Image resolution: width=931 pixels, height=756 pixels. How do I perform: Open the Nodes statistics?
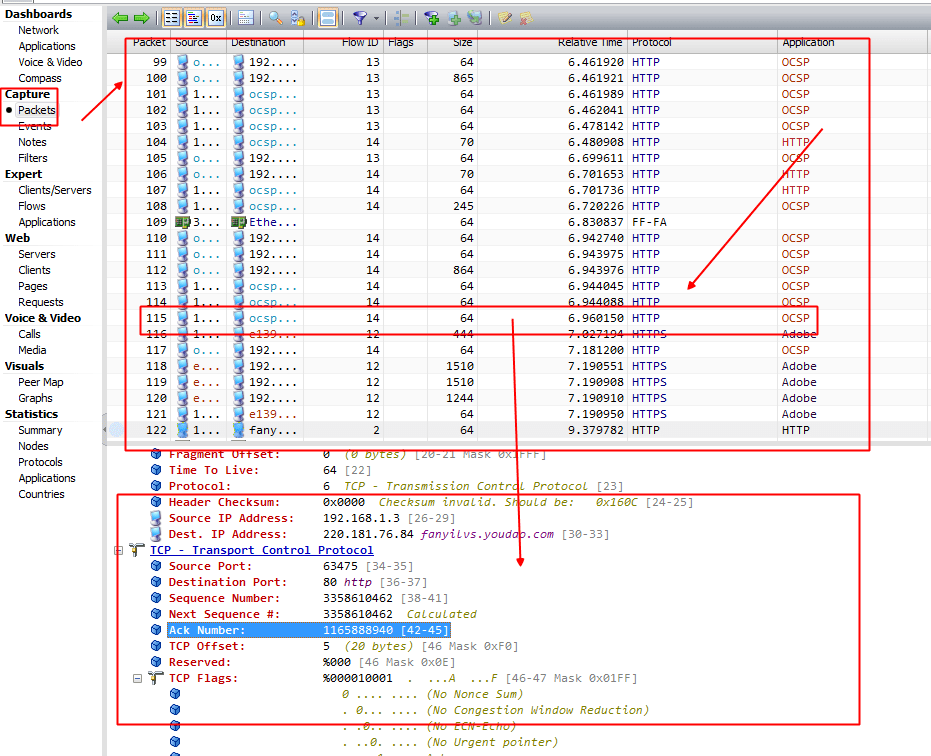click(33, 447)
